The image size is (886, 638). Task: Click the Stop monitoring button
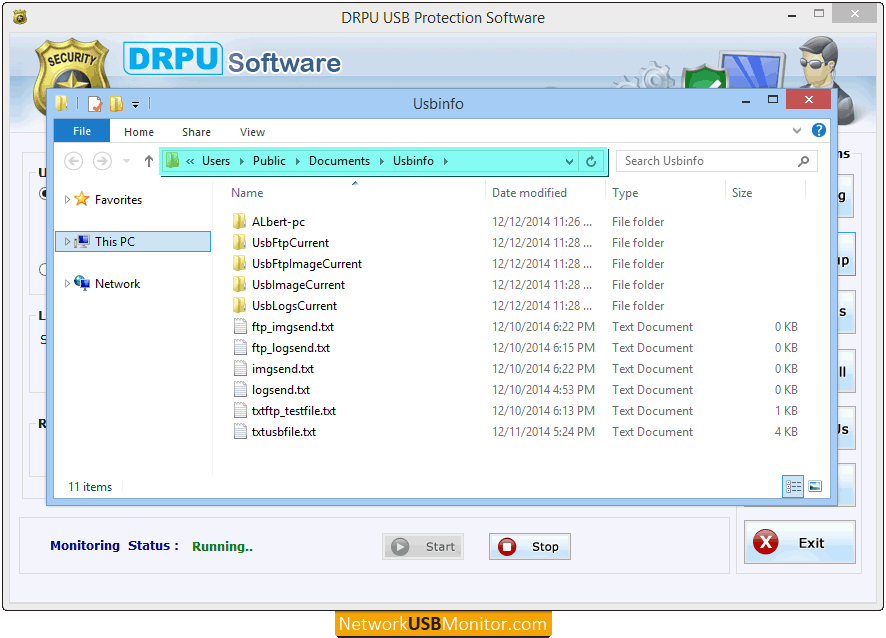[x=529, y=546]
